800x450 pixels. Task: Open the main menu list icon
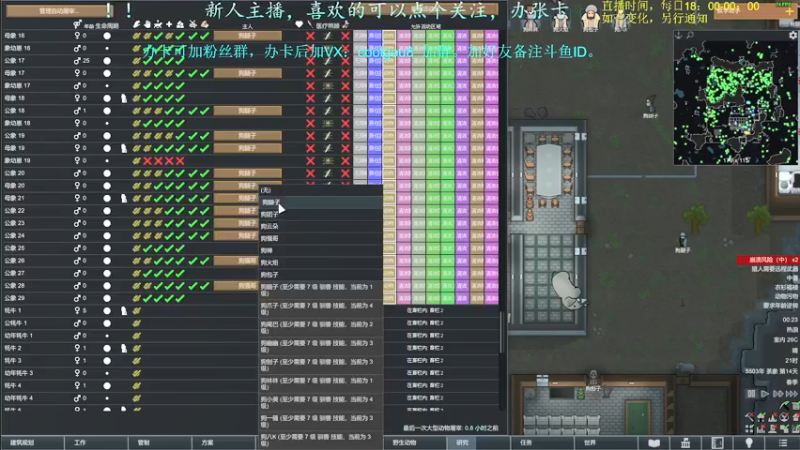point(783,443)
